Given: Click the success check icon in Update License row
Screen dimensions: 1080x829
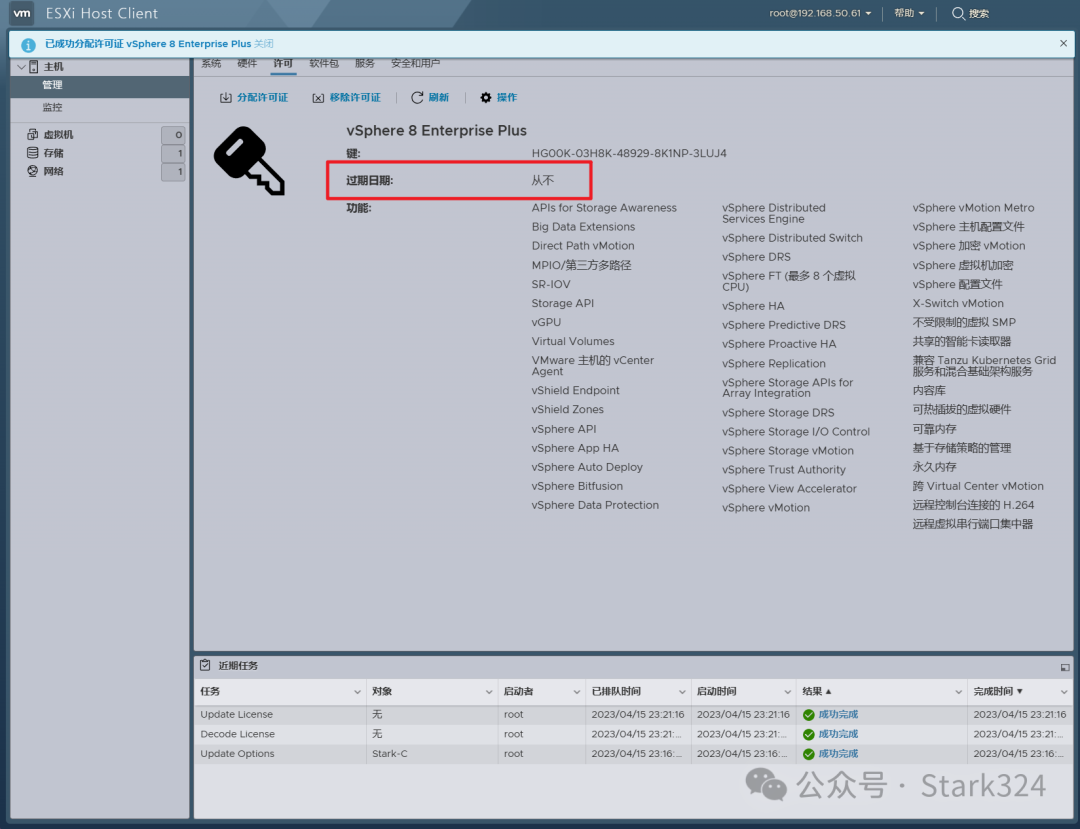Looking at the screenshot, I should pos(809,715).
